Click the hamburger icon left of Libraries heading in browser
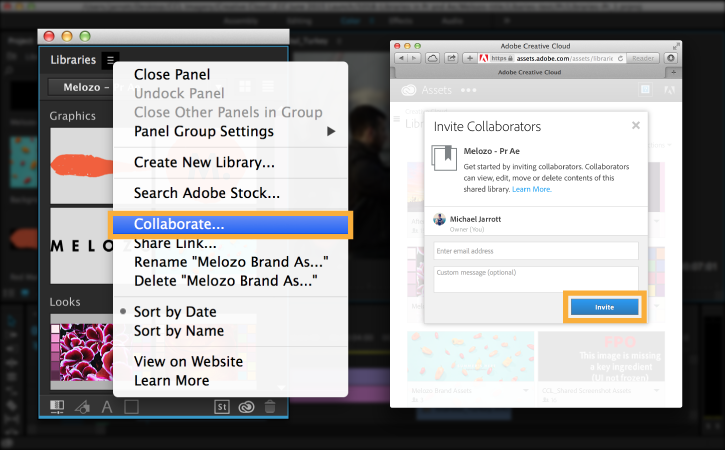This screenshot has height=450, width=725. point(396,119)
